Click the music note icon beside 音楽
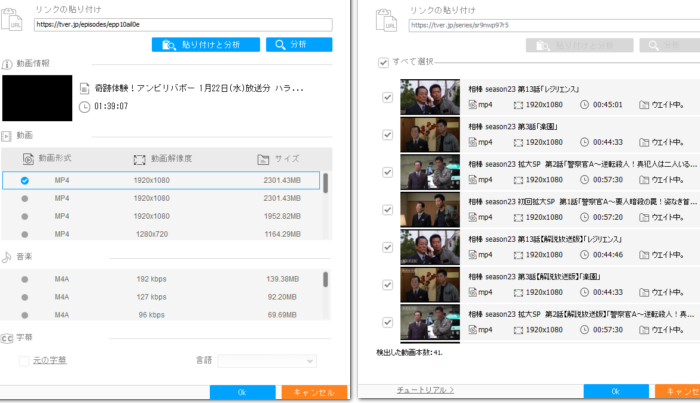Viewport: 700px width, 403px height. pos(7,257)
